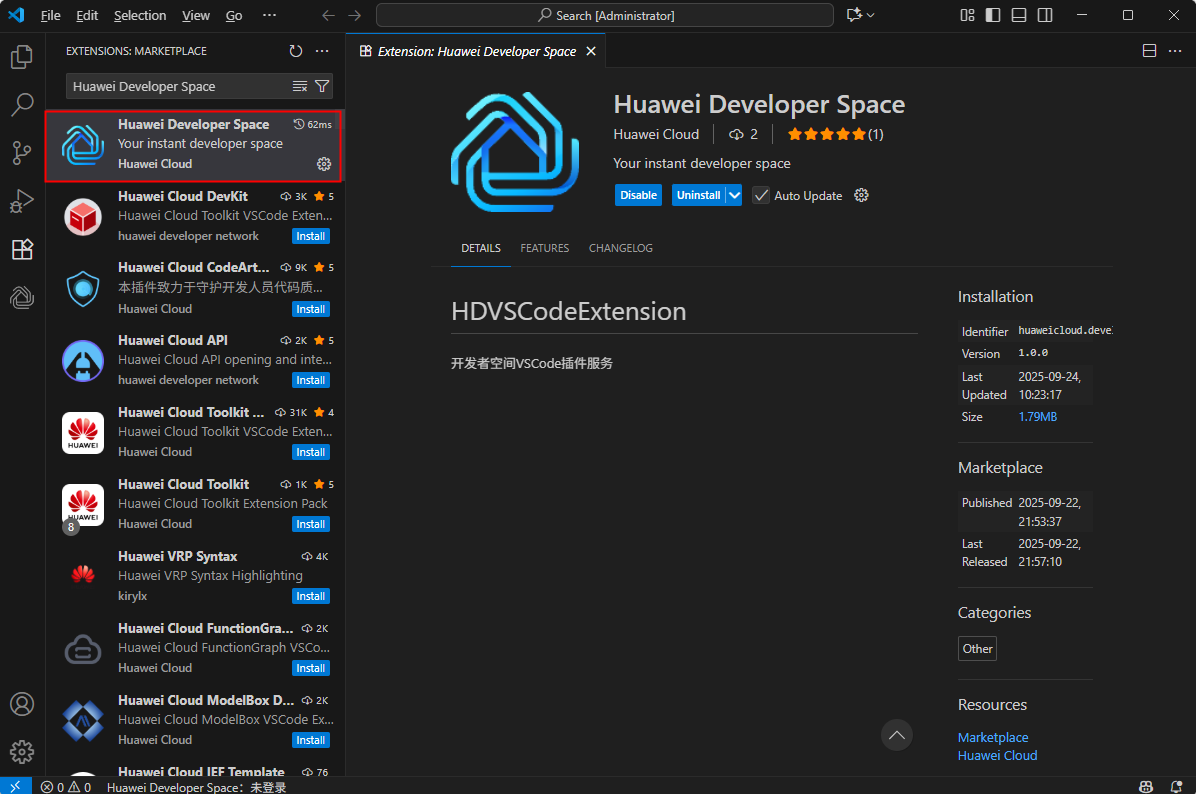Switch to the CHANGELOG tab

[620, 248]
